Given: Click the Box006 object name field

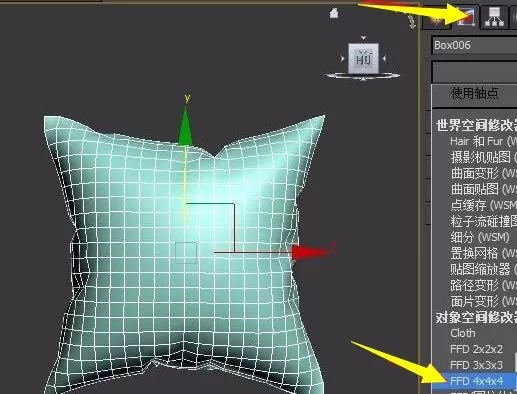Looking at the screenshot, I should coord(475,45).
